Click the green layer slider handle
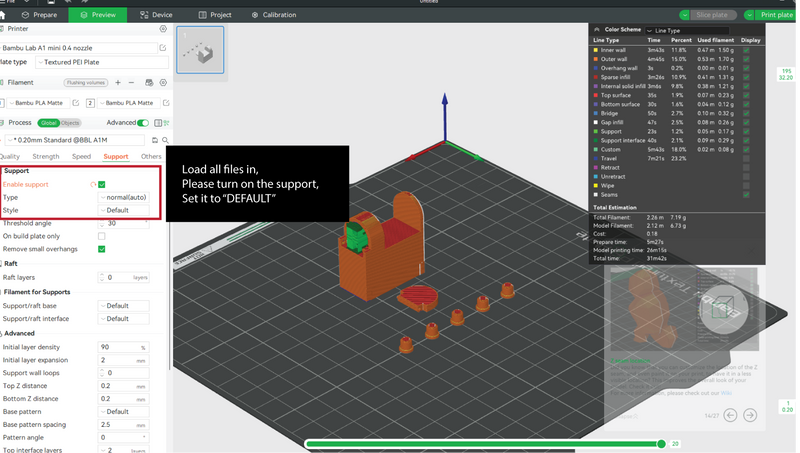The height and width of the screenshot is (453, 800). click(661, 444)
